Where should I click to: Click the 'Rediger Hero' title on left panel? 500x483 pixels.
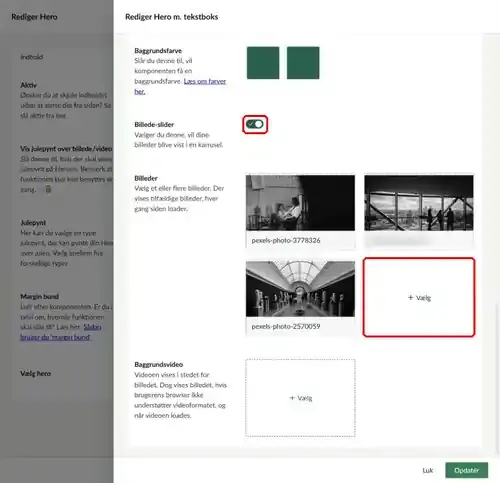pyautogui.click(x=34, y=17)
